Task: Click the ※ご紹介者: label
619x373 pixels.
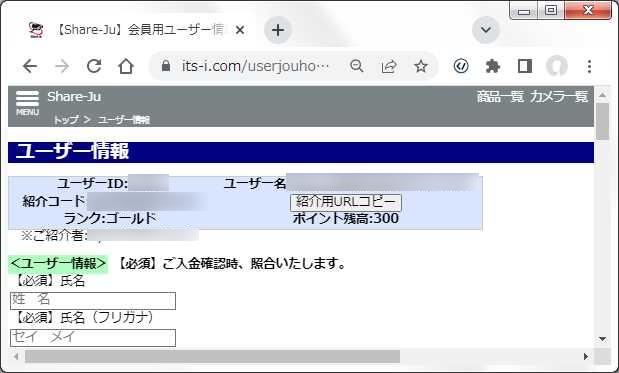Action: (x=54, y=236)
